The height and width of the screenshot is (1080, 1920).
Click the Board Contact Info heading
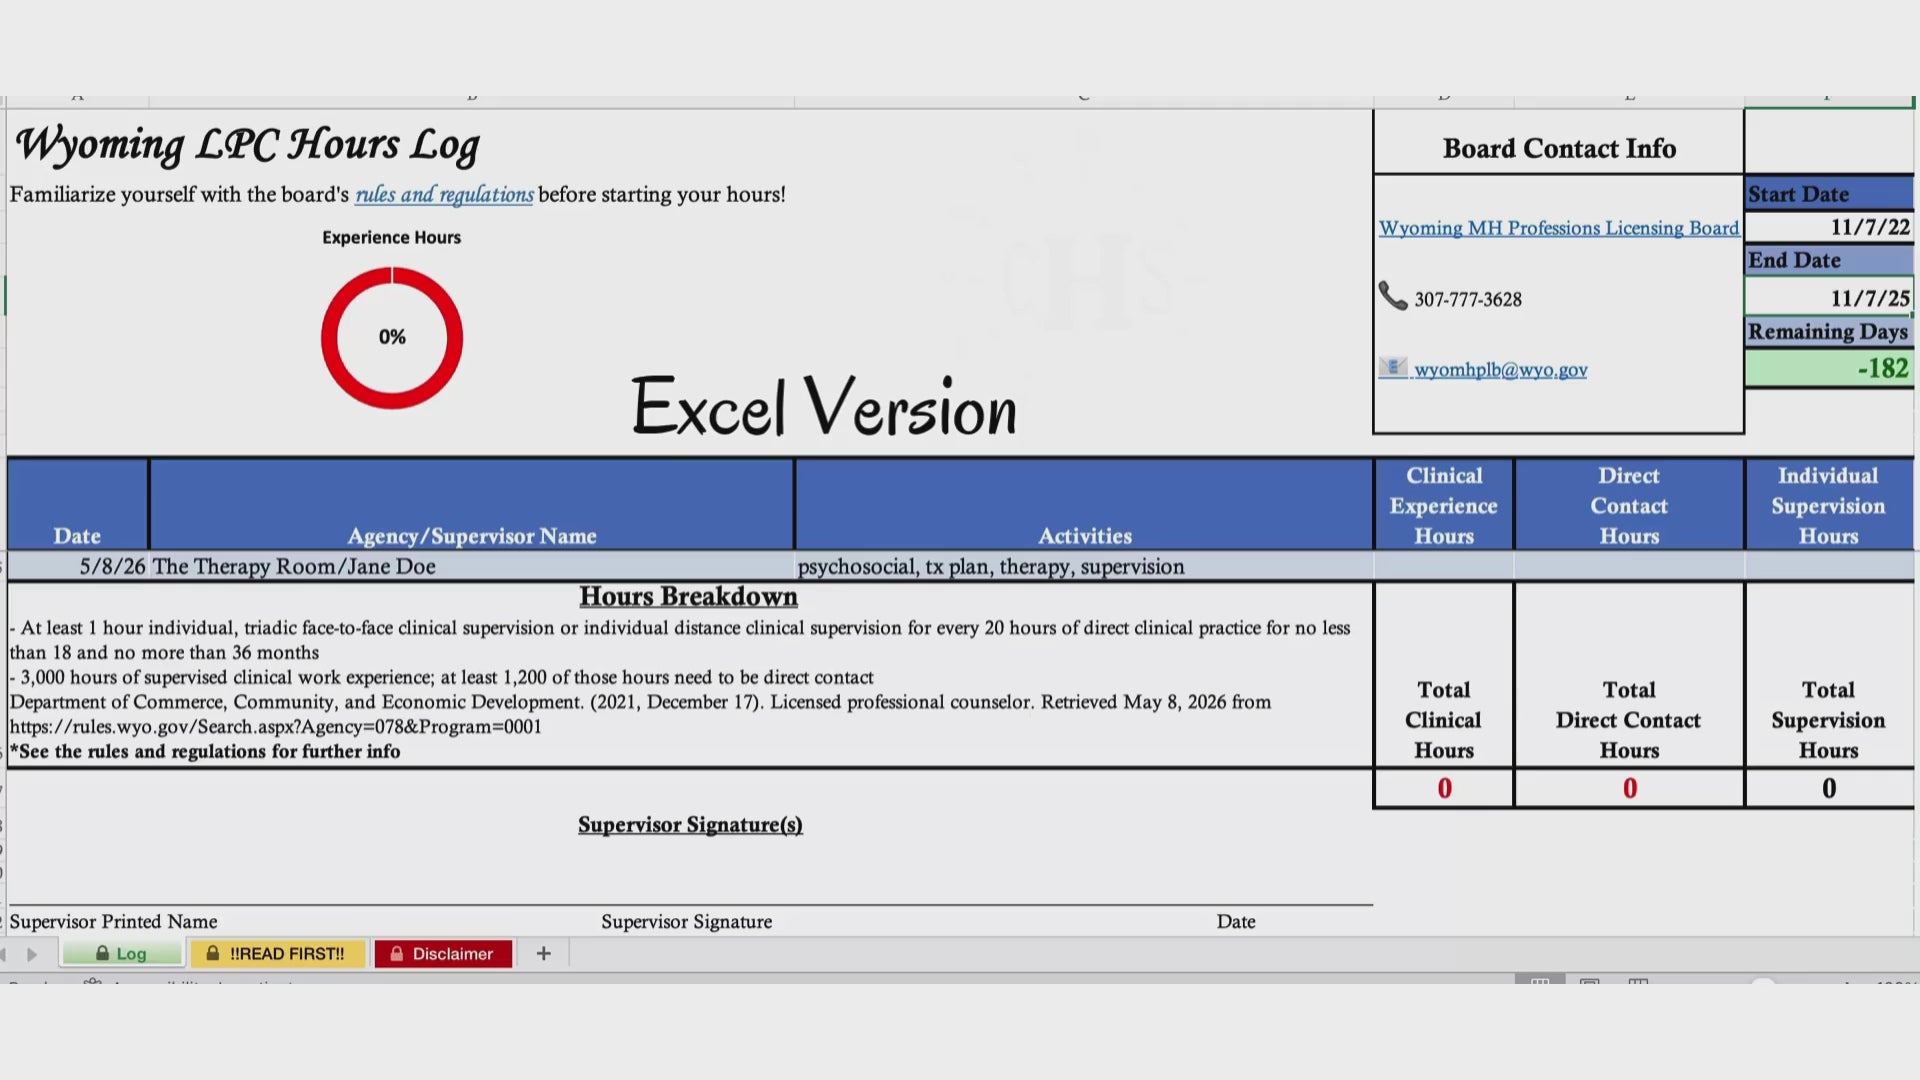pos(1559,148)
